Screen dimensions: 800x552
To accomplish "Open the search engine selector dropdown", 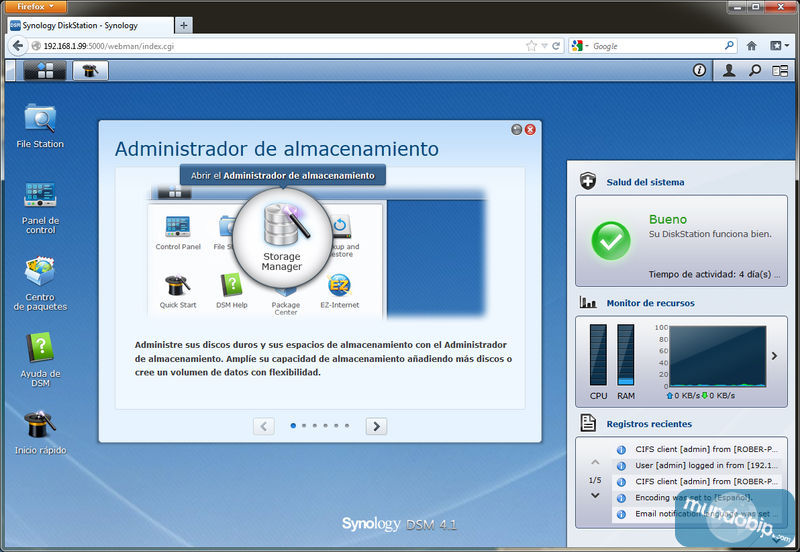I will point(580,46).
